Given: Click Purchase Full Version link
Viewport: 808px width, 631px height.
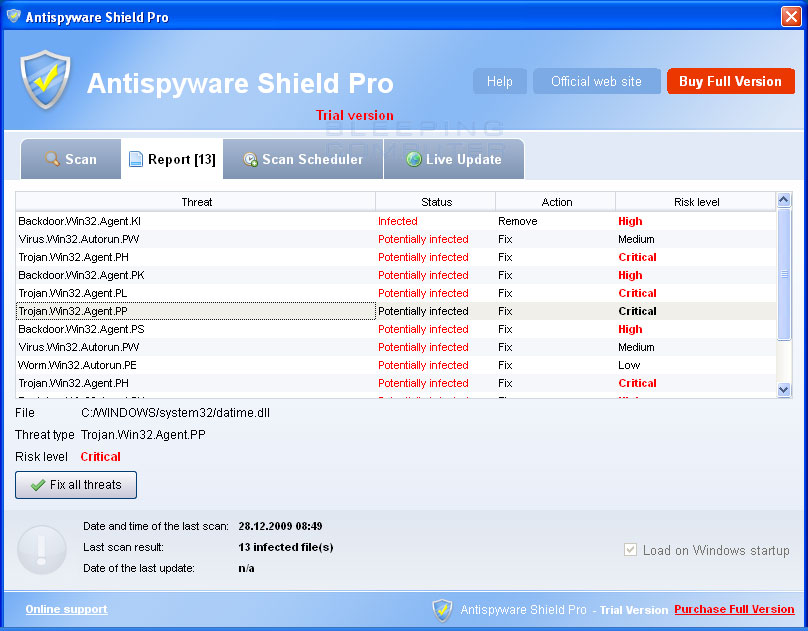Looking at the screenshot, I should [x=734, y=609].
